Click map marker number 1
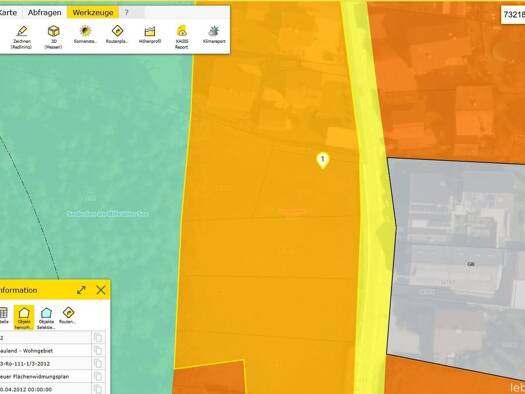The image size is (525, 394). pyautogui.click(x=323, y=161)
